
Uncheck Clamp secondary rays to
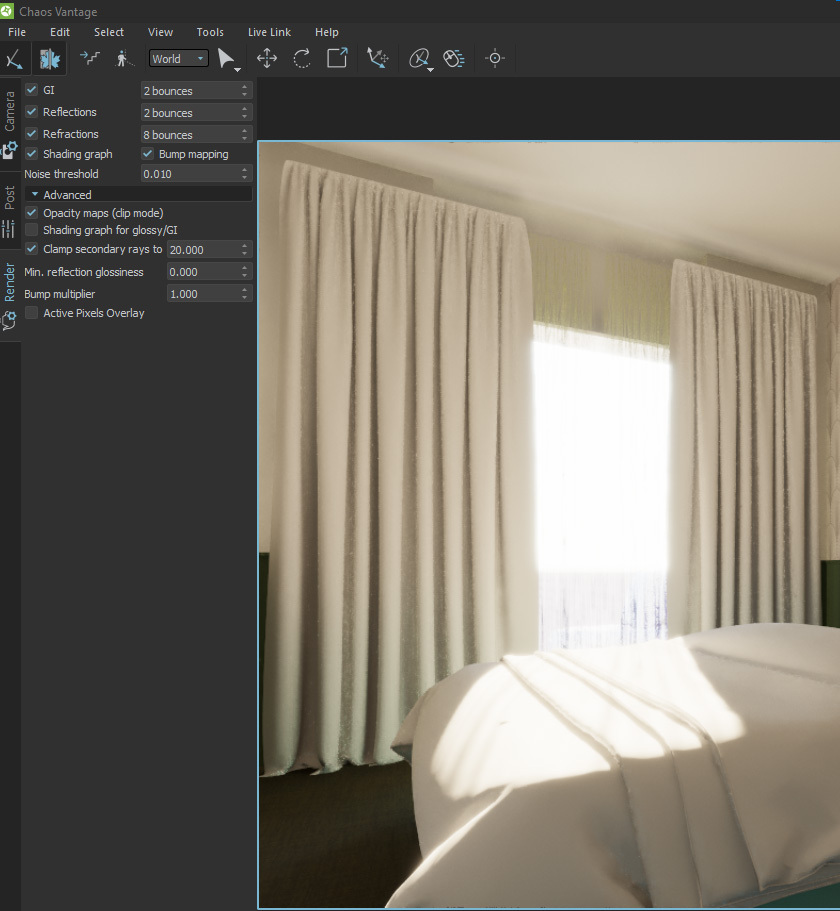click(32, 249)
